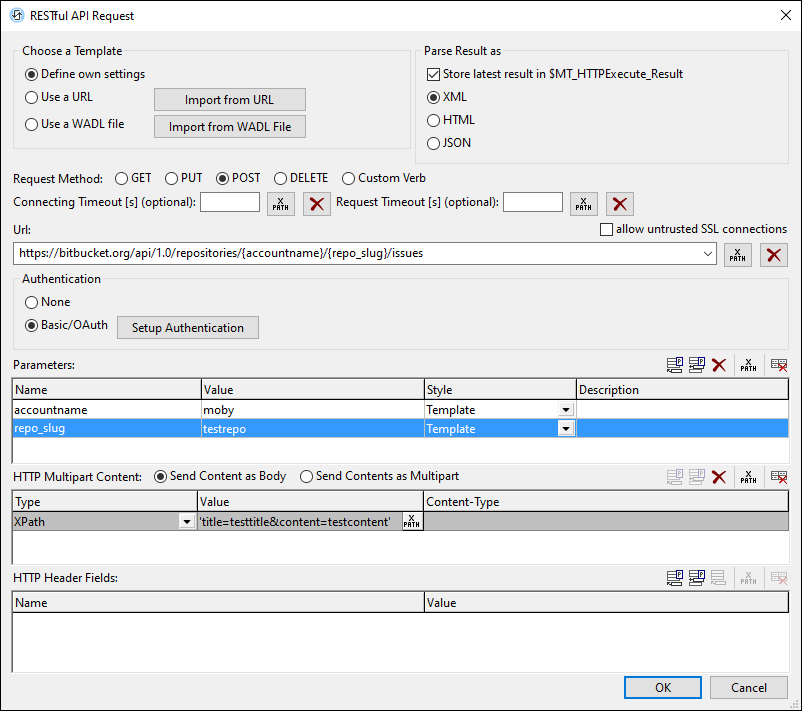This screenshot has width=802, height=711.
Task: Open XPath editor in multipart Value cell
Action: click(412, 521)
